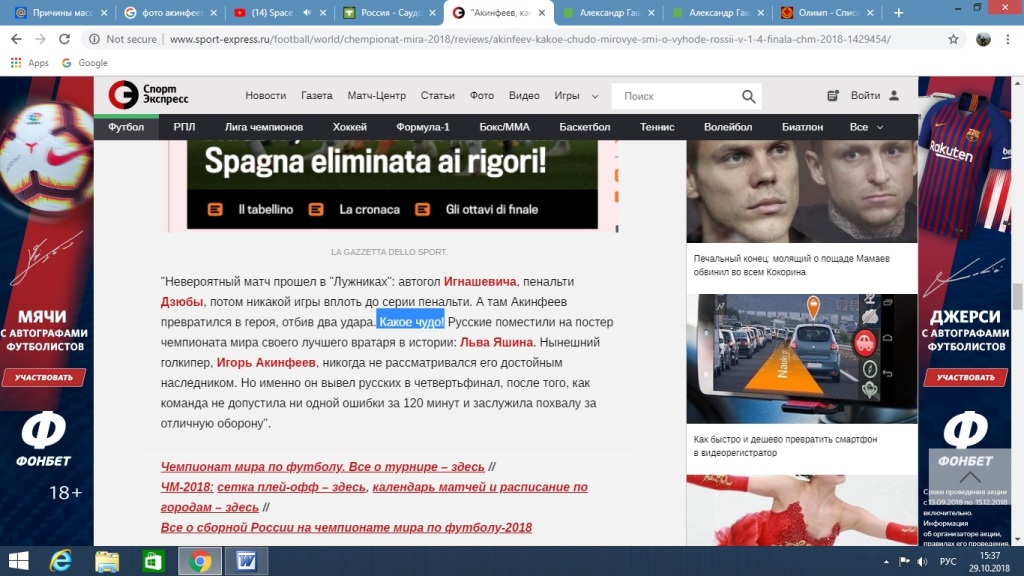
Task: Open the Фото section
Action: (x=482, y=95)
